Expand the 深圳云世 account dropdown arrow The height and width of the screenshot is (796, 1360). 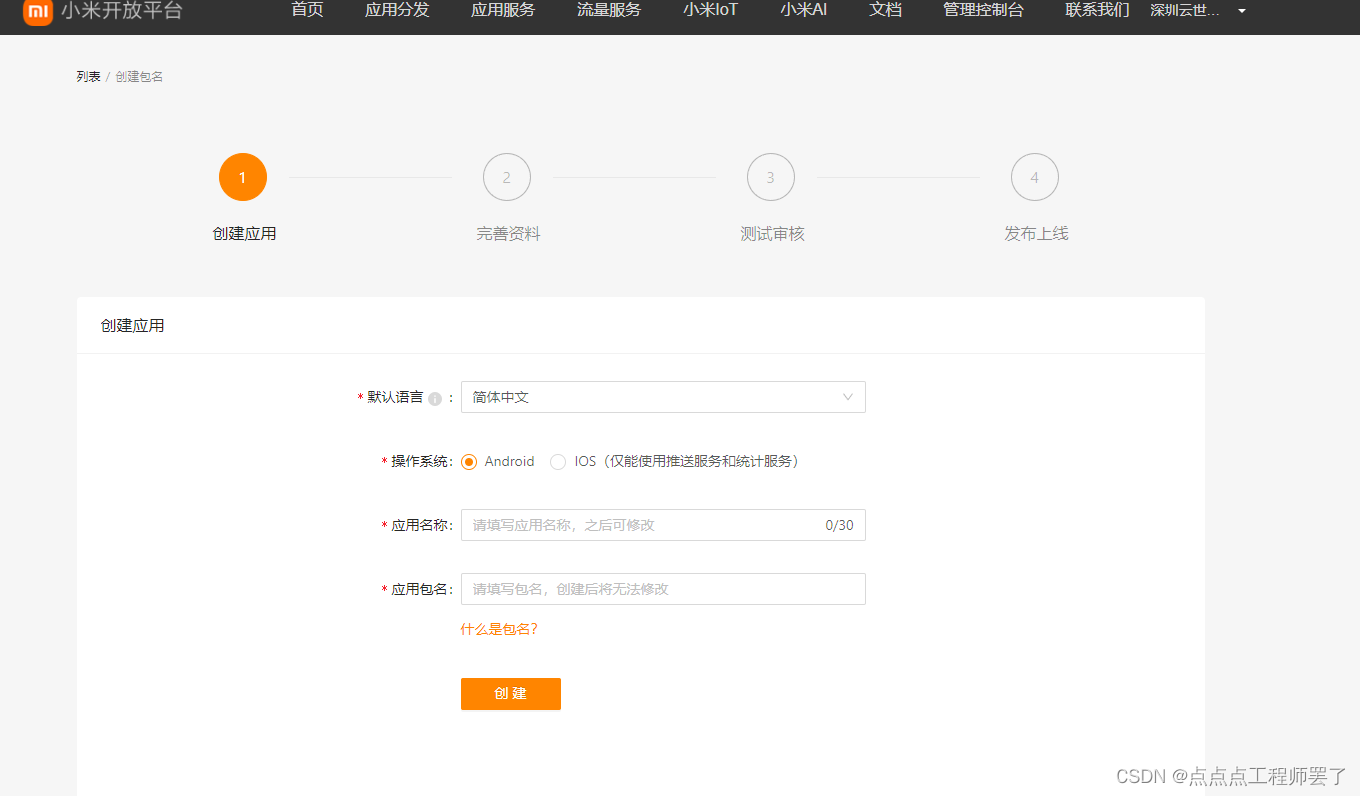click(x=1242, y=11)
